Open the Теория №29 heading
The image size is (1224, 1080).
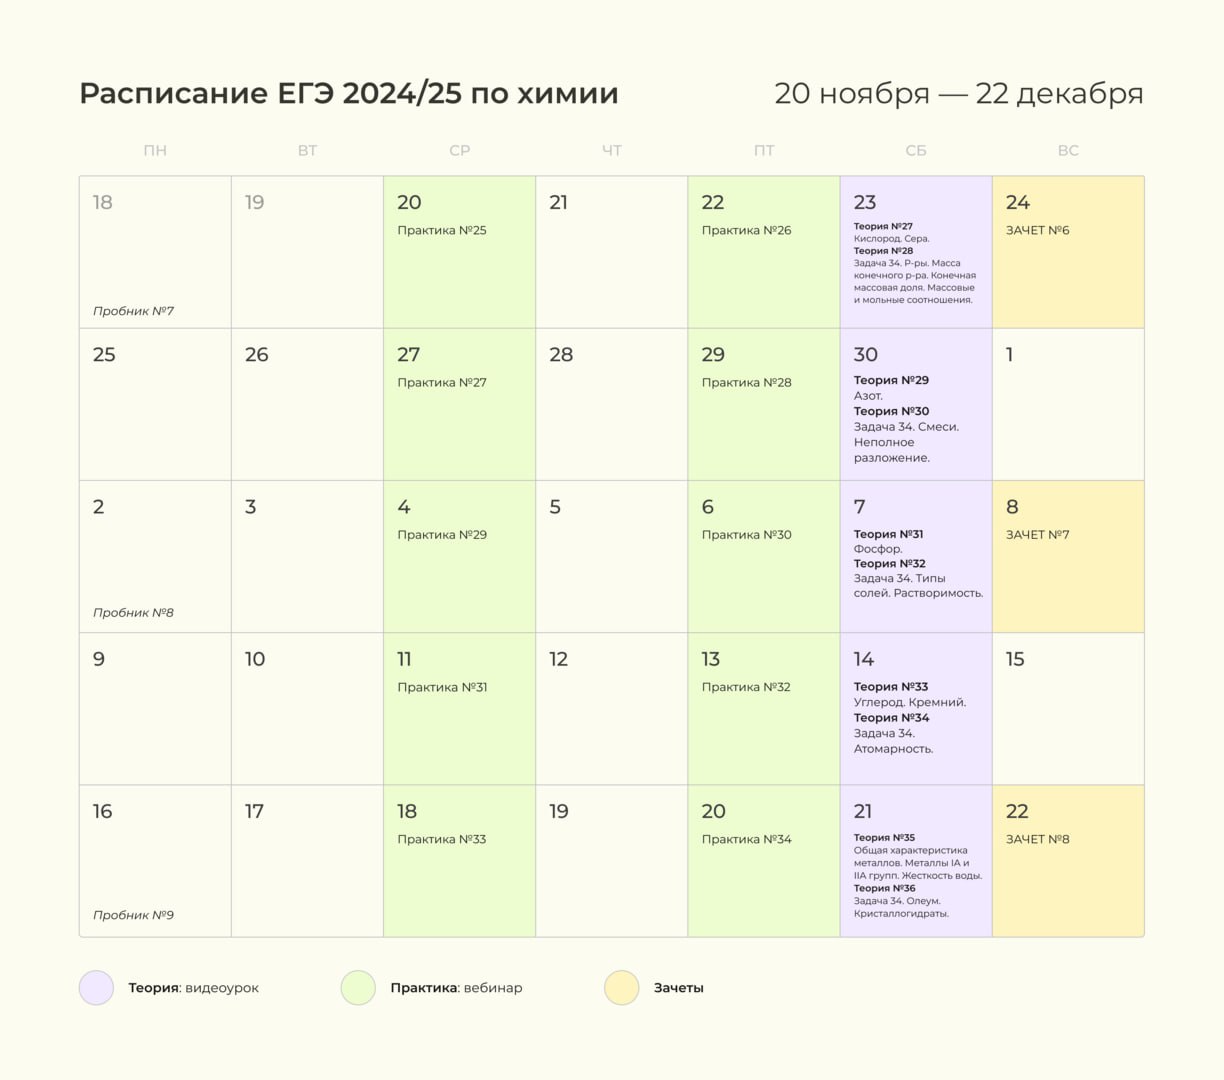click(891, 380)
